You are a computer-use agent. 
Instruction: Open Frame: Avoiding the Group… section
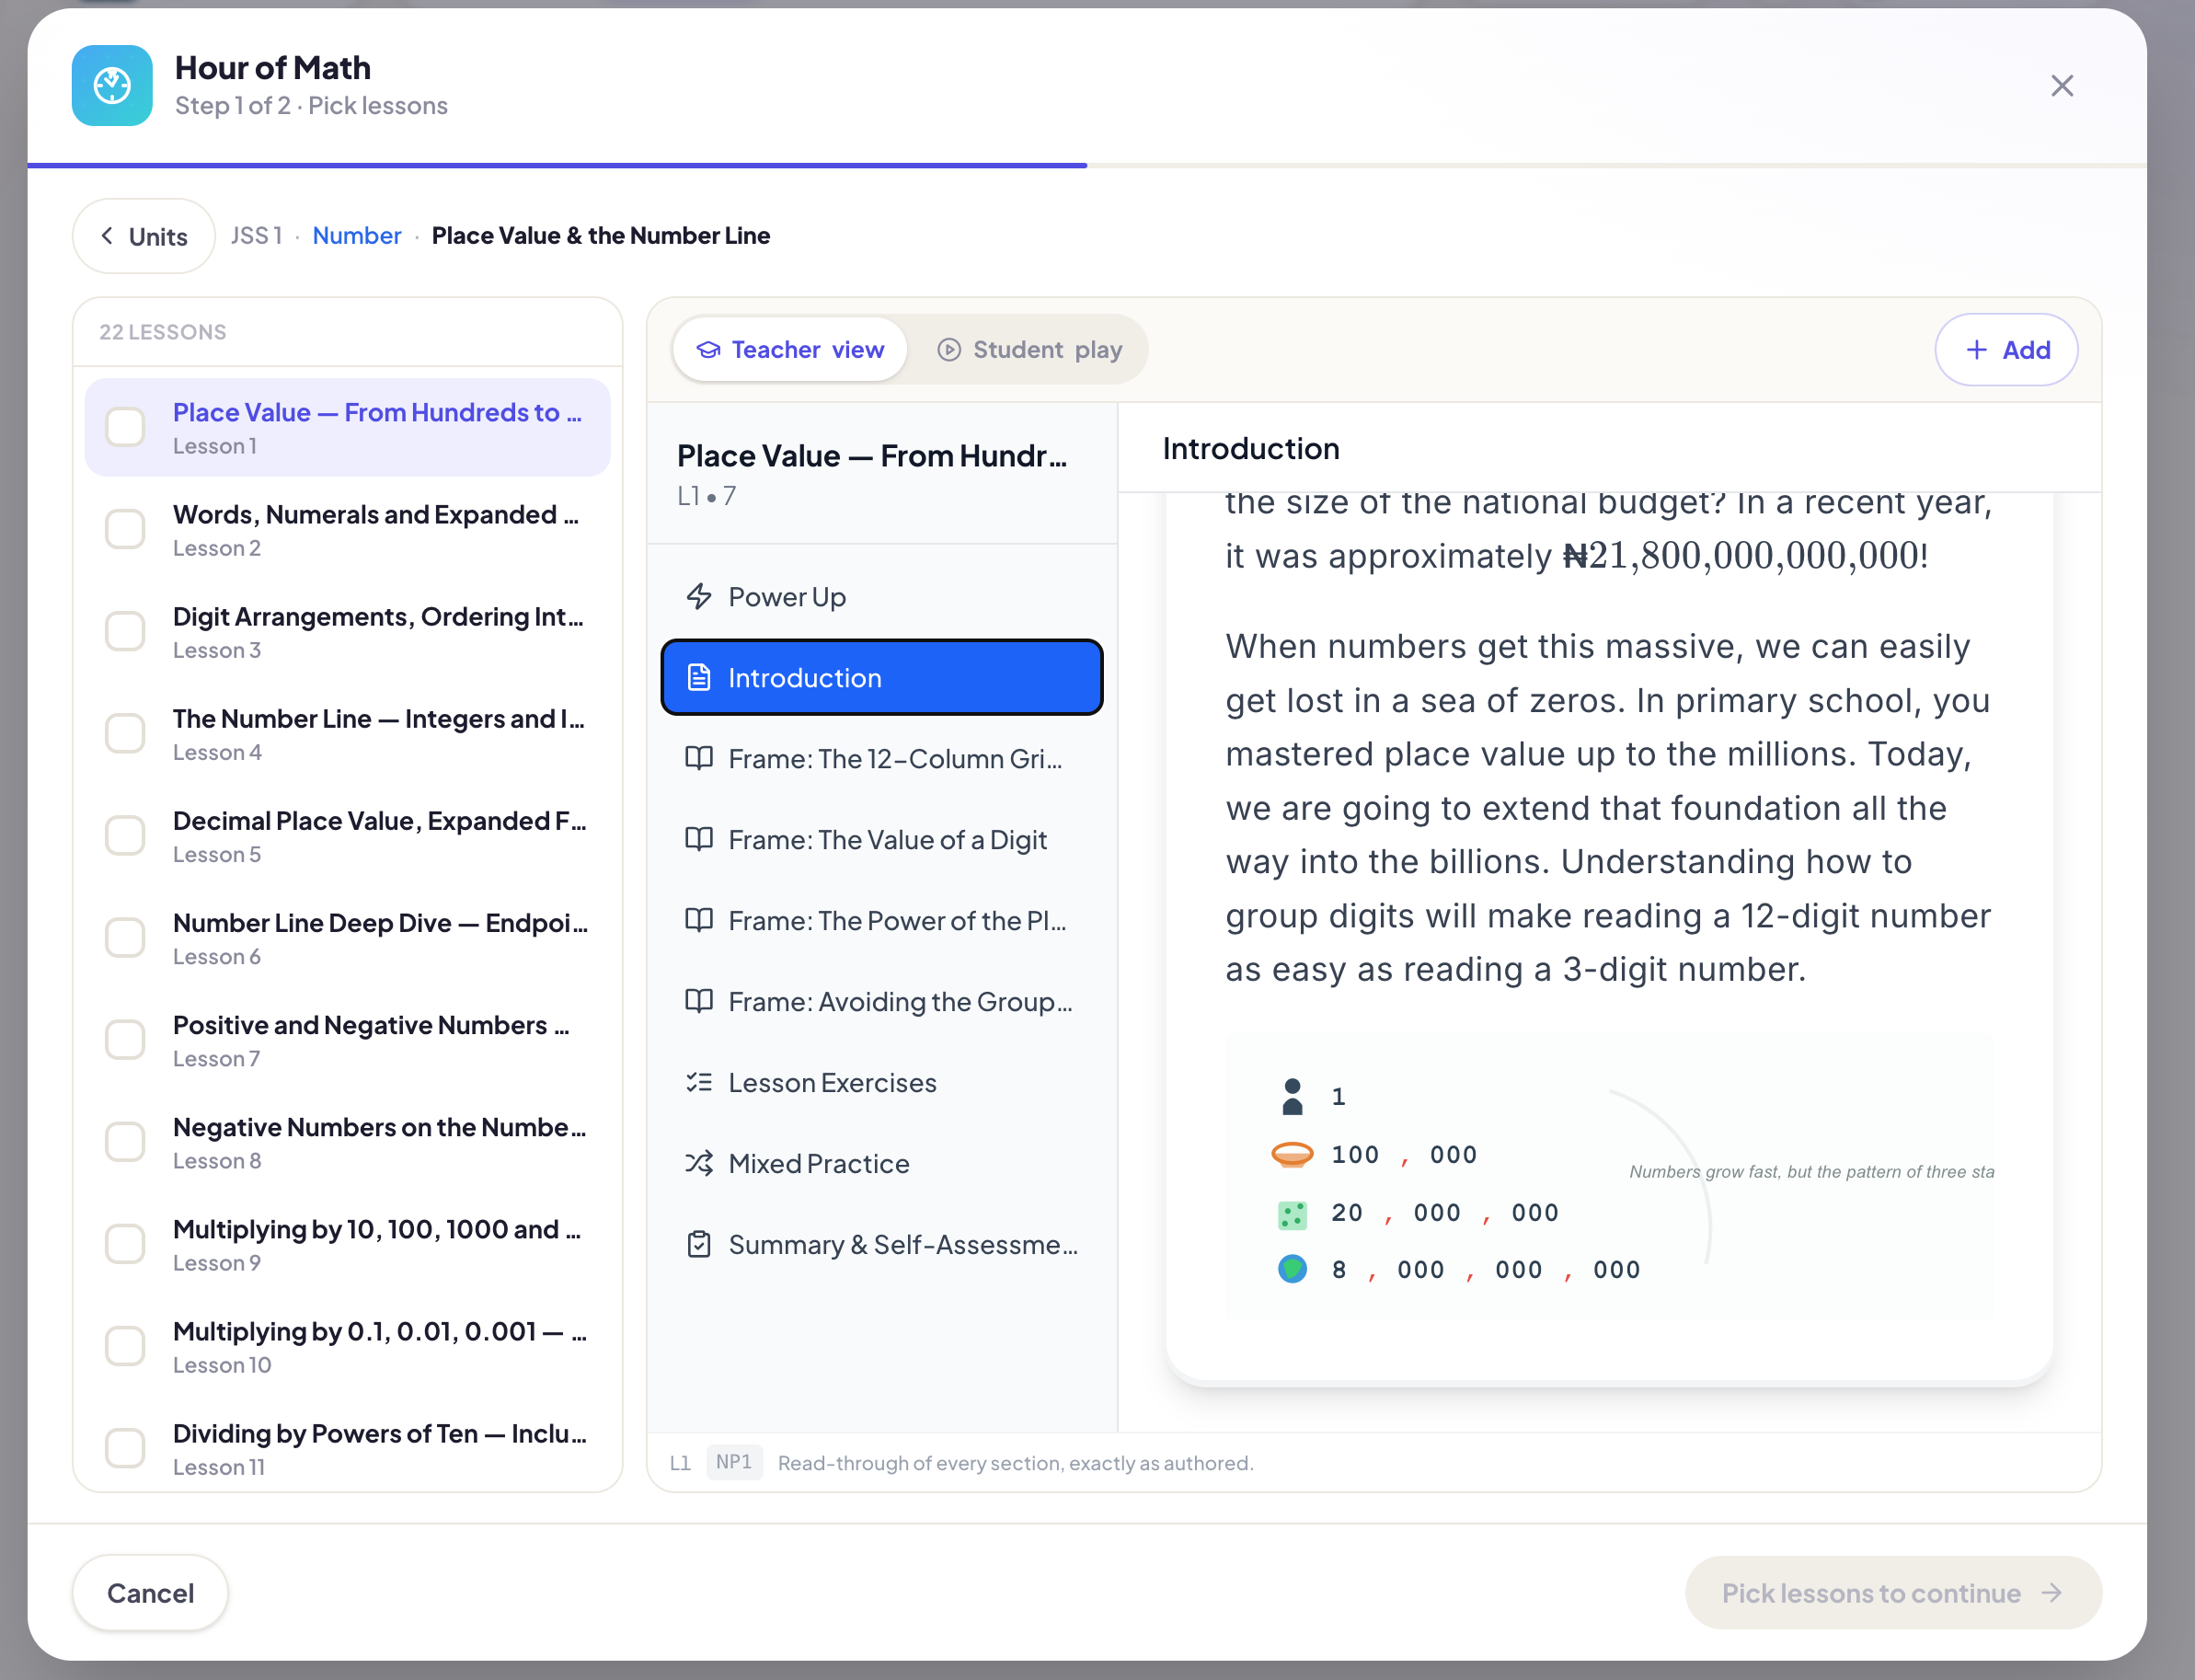[x=881, y=1002]
